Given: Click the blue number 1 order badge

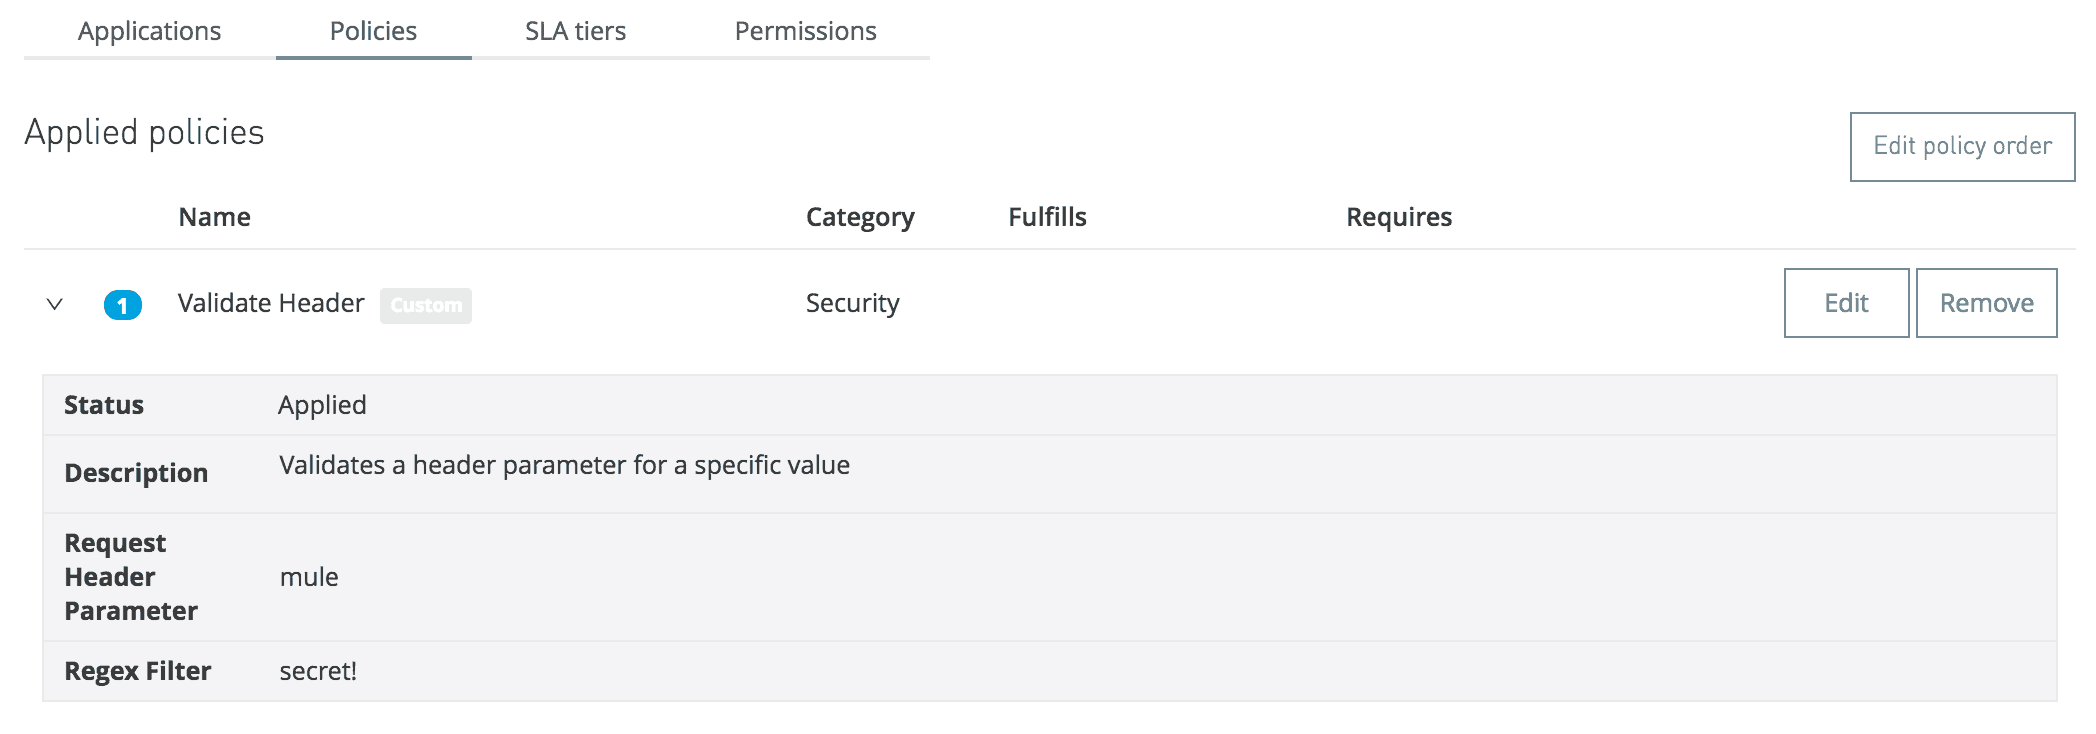Looking at the screenshot, I should tap(123, 305).
